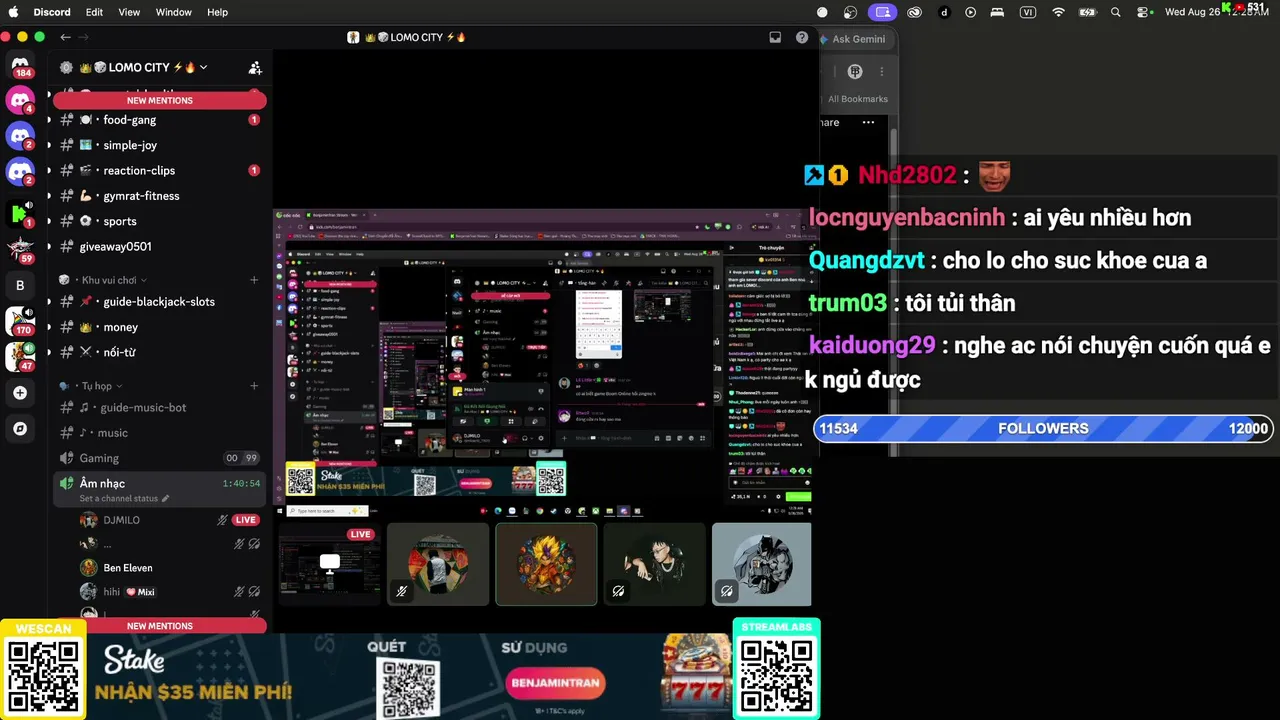Click username Nhd2802 in chat overlay

pyautogui.click(x=907, y=175)
